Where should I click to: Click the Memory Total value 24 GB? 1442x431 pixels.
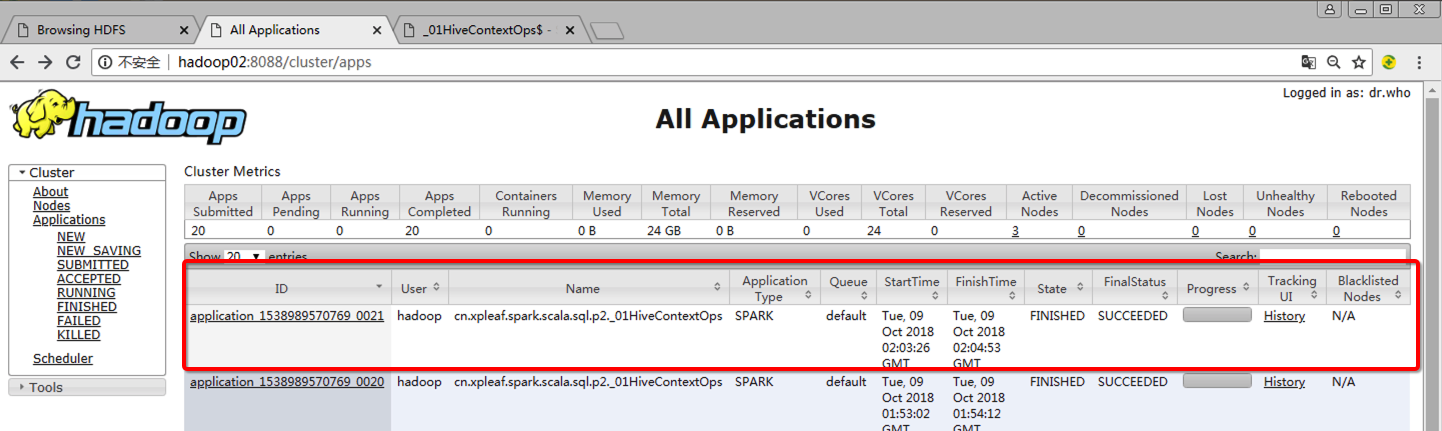665,231
